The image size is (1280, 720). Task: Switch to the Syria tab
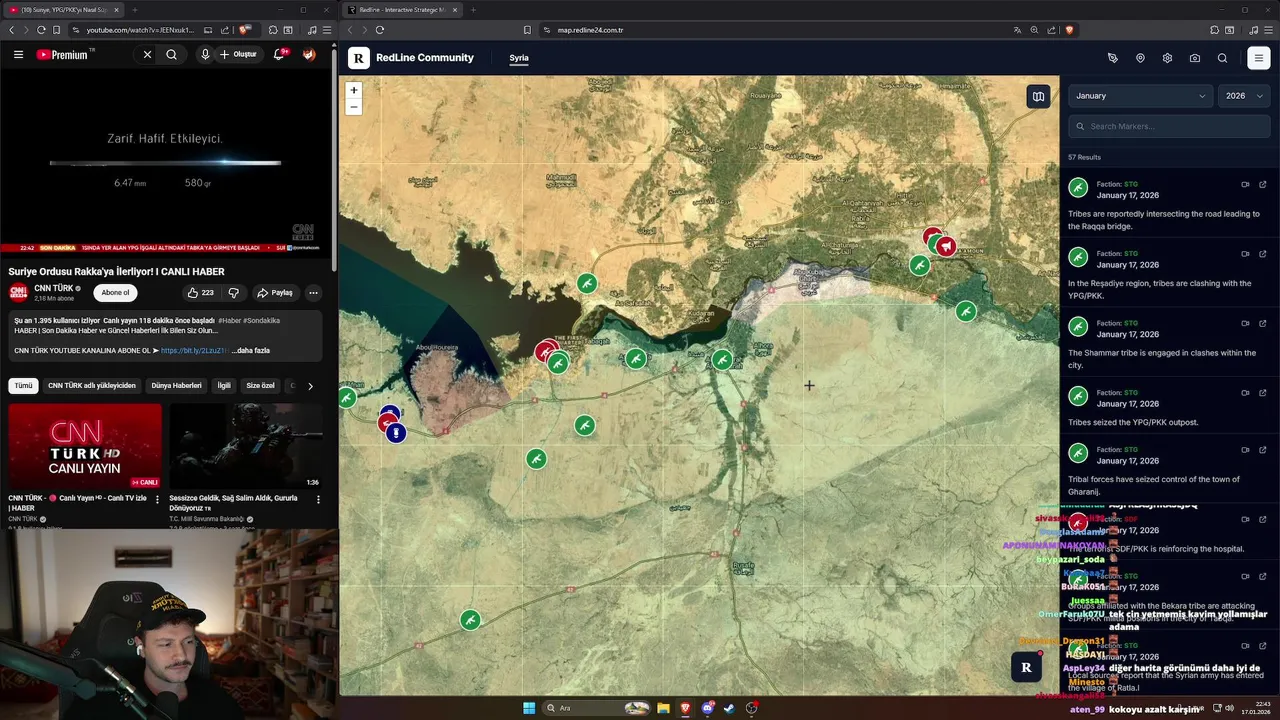[x=519, y=58]
